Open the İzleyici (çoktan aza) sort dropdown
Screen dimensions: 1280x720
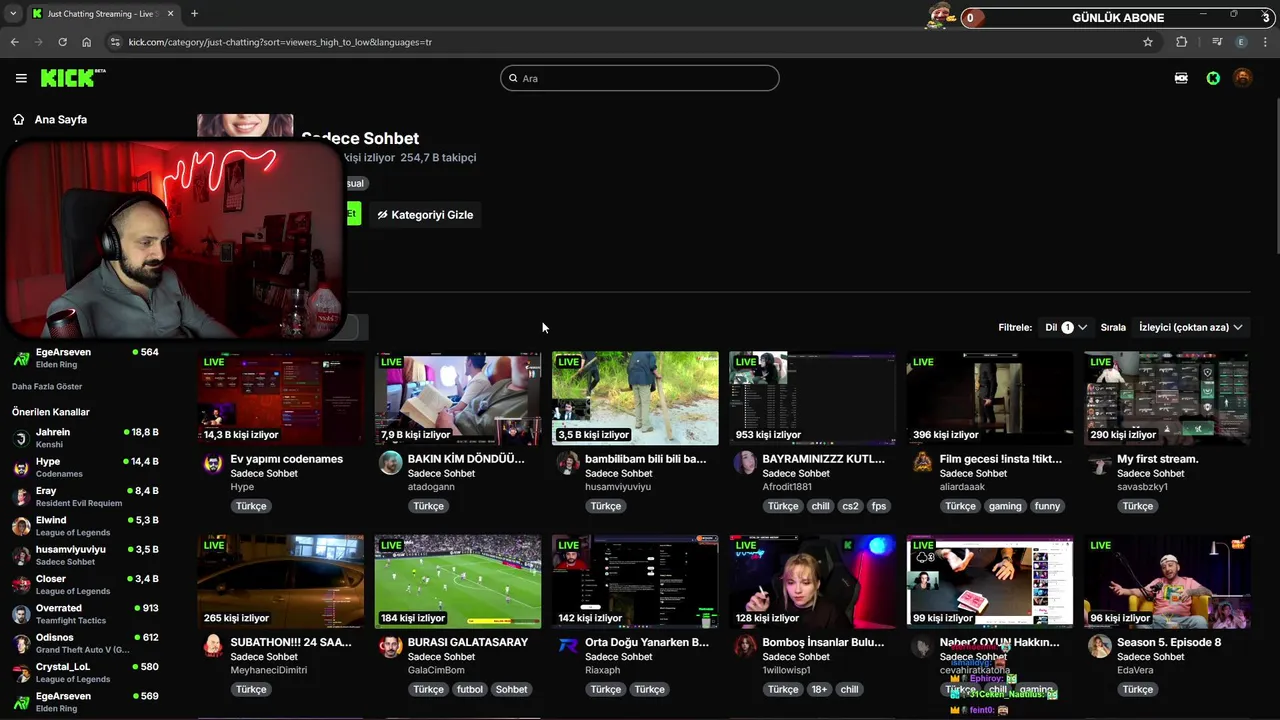1190,327
